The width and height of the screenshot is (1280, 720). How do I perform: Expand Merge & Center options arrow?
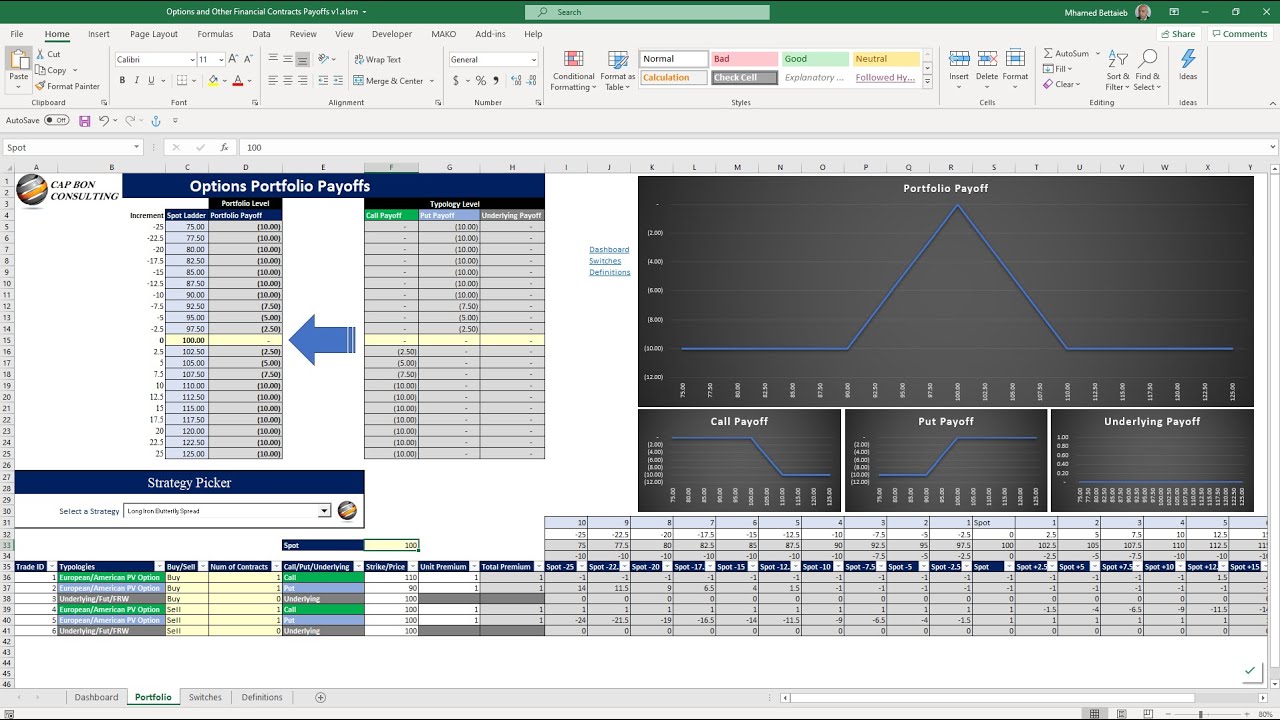coord(430,81)
